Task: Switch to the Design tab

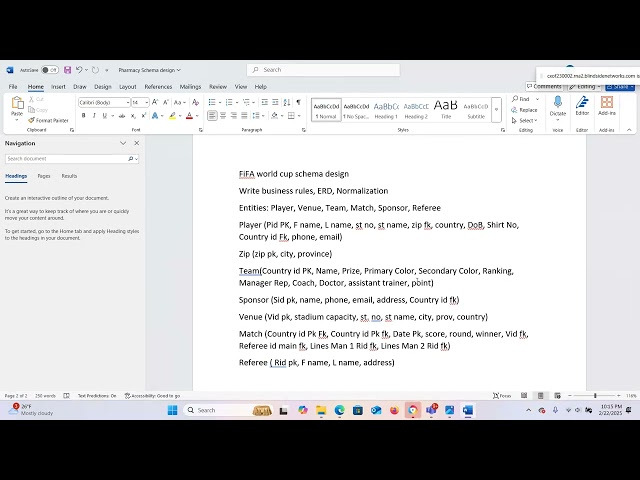Action: click(x=103, y=87)
